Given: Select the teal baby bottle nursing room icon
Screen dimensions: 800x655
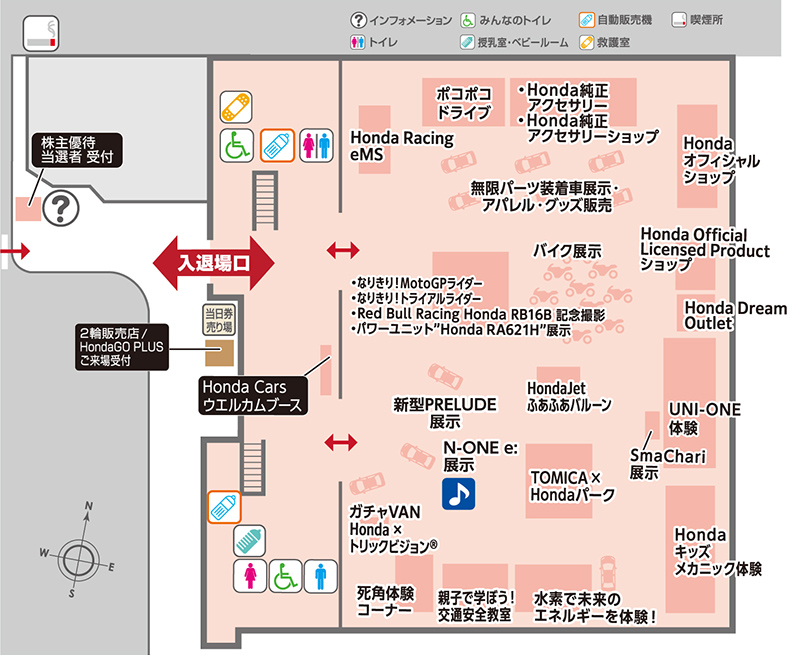Looking at the screenshot, I should tap(249, 540).
